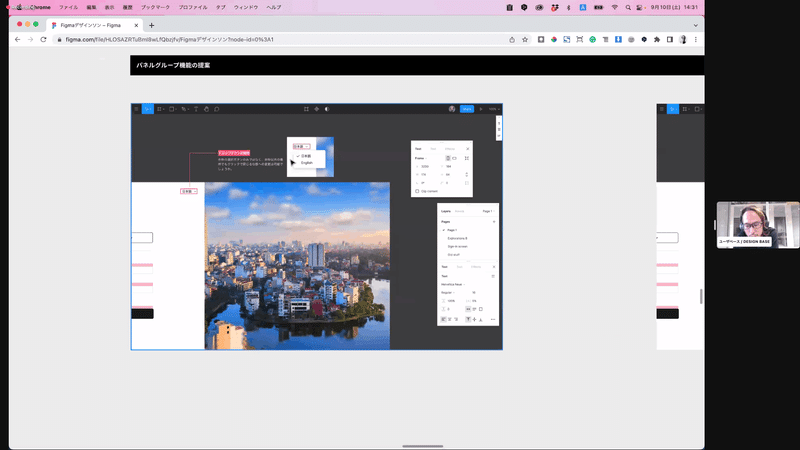Screen dimensions: 800x450
Task: Select Page 1 in the Pages list
Action: (452, 230)
